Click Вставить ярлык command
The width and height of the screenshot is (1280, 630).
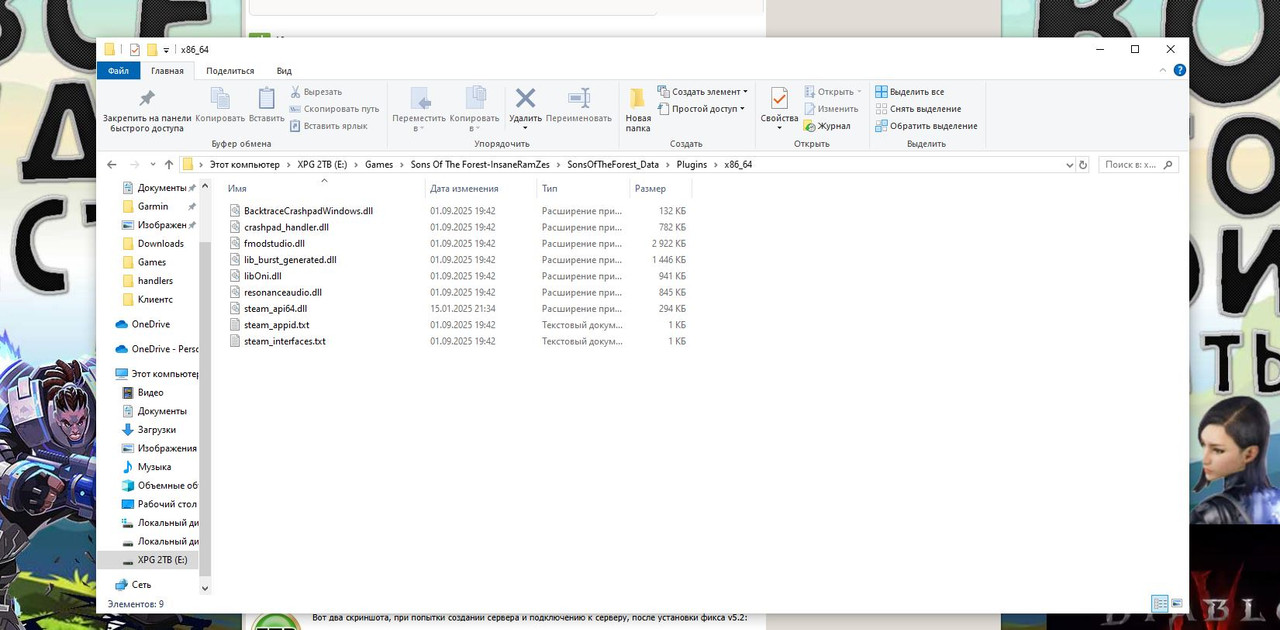coord(328,126)
